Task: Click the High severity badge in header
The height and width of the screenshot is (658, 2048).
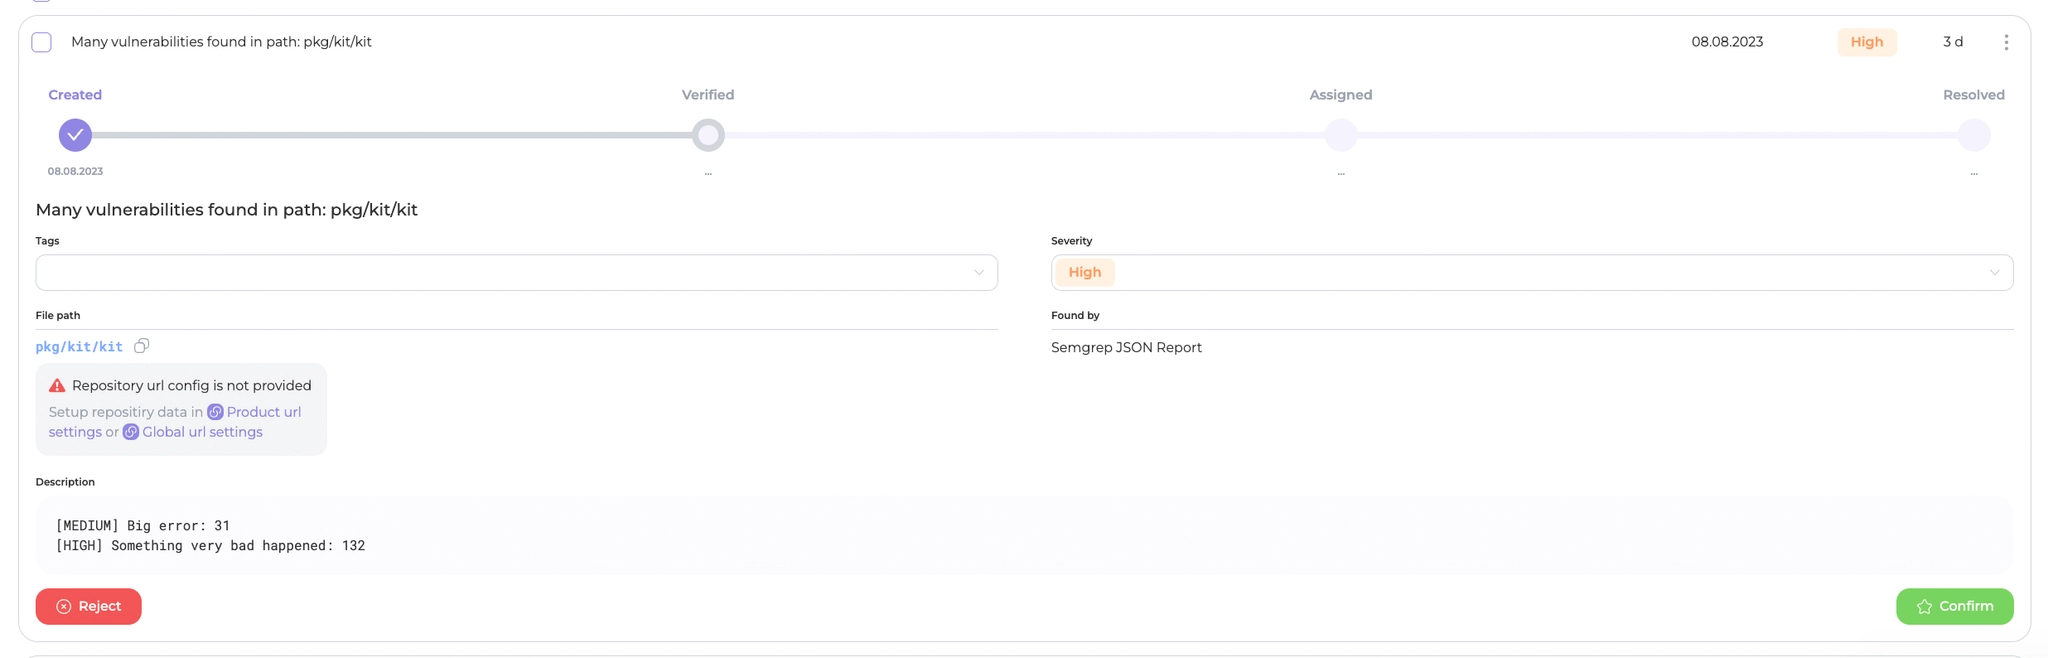Action: click(1866, 42)
